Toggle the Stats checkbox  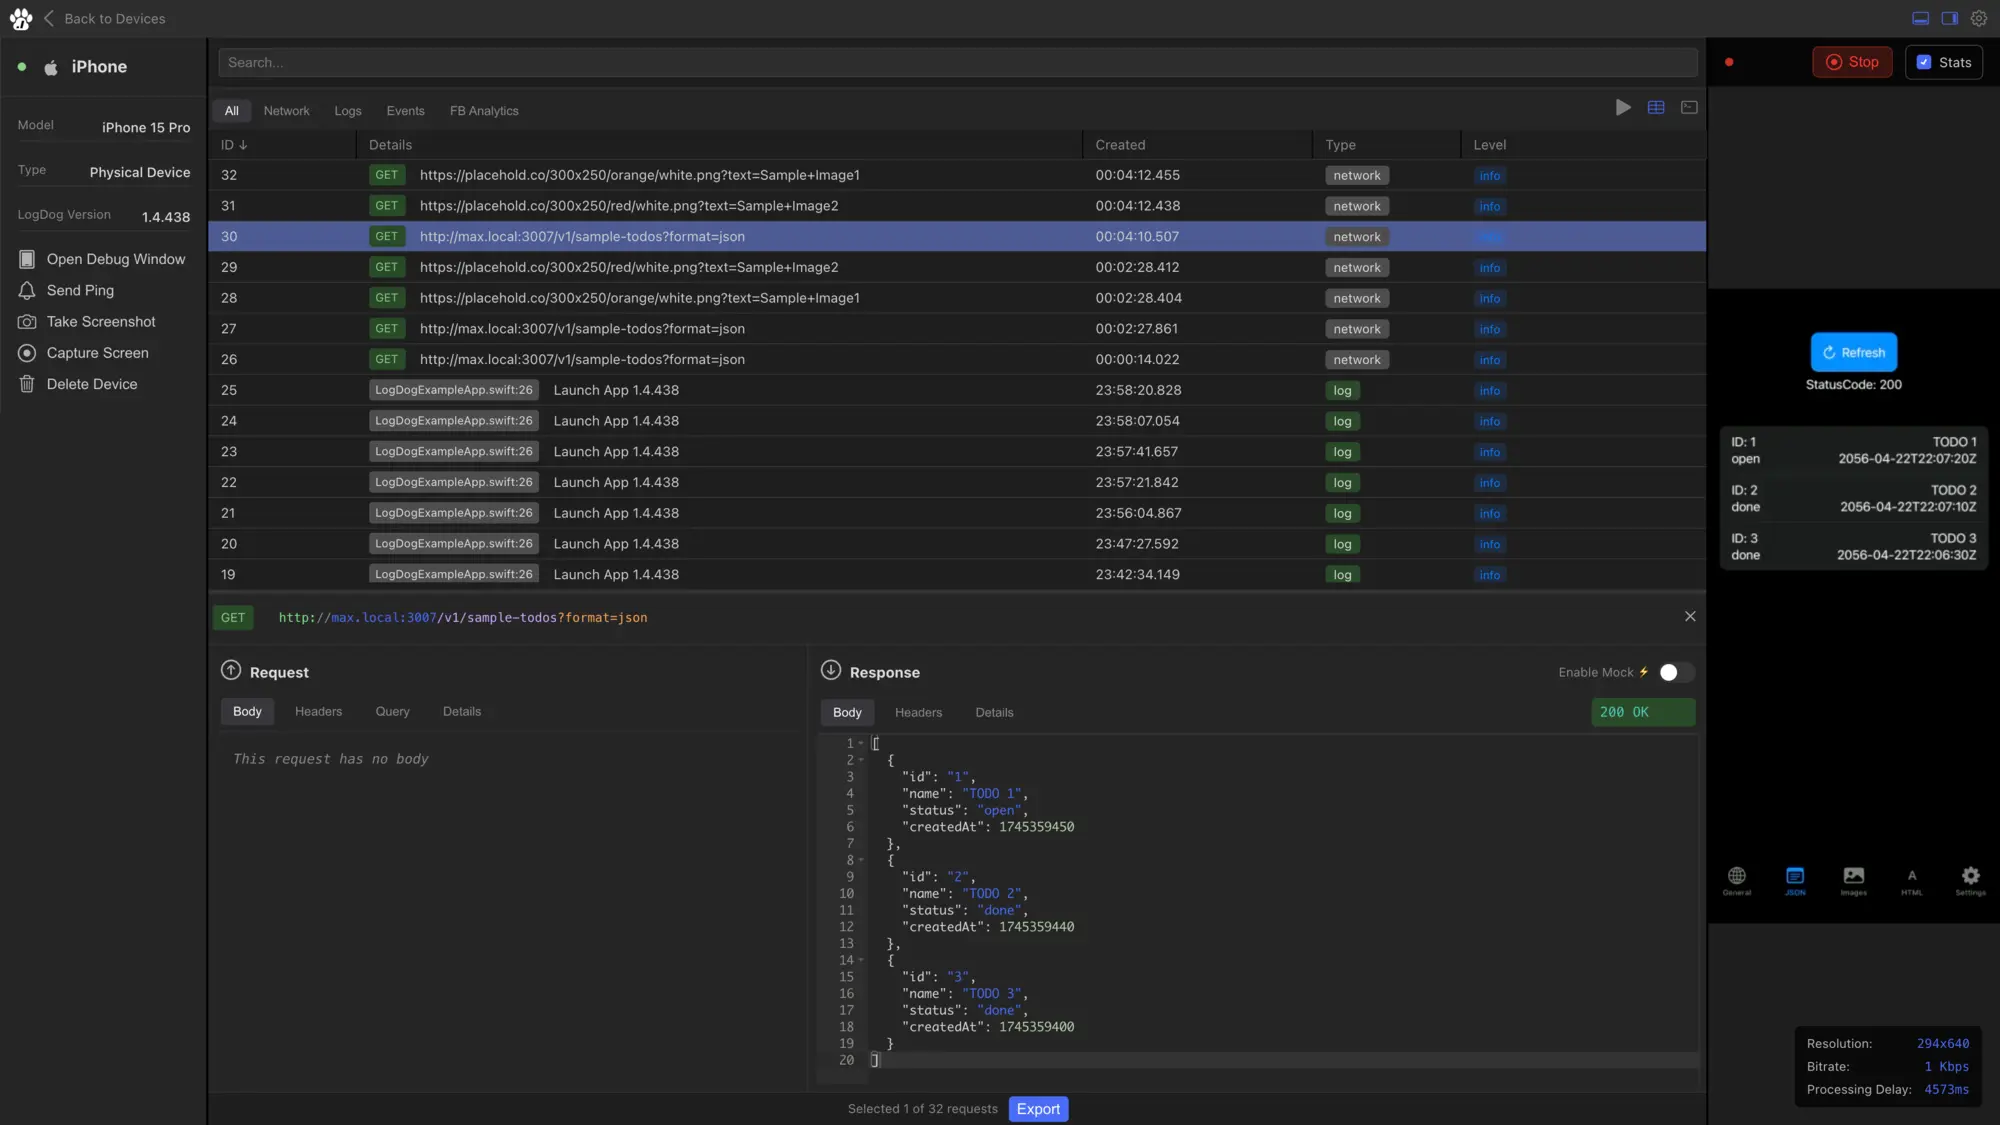click(1924, 62)
